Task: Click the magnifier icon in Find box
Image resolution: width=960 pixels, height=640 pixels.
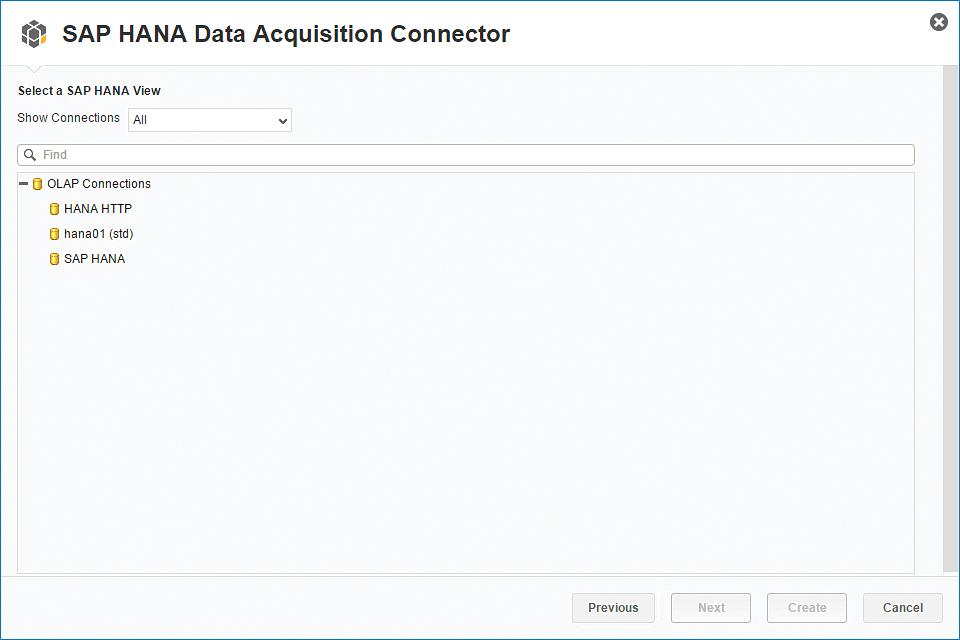Action: 29,155
